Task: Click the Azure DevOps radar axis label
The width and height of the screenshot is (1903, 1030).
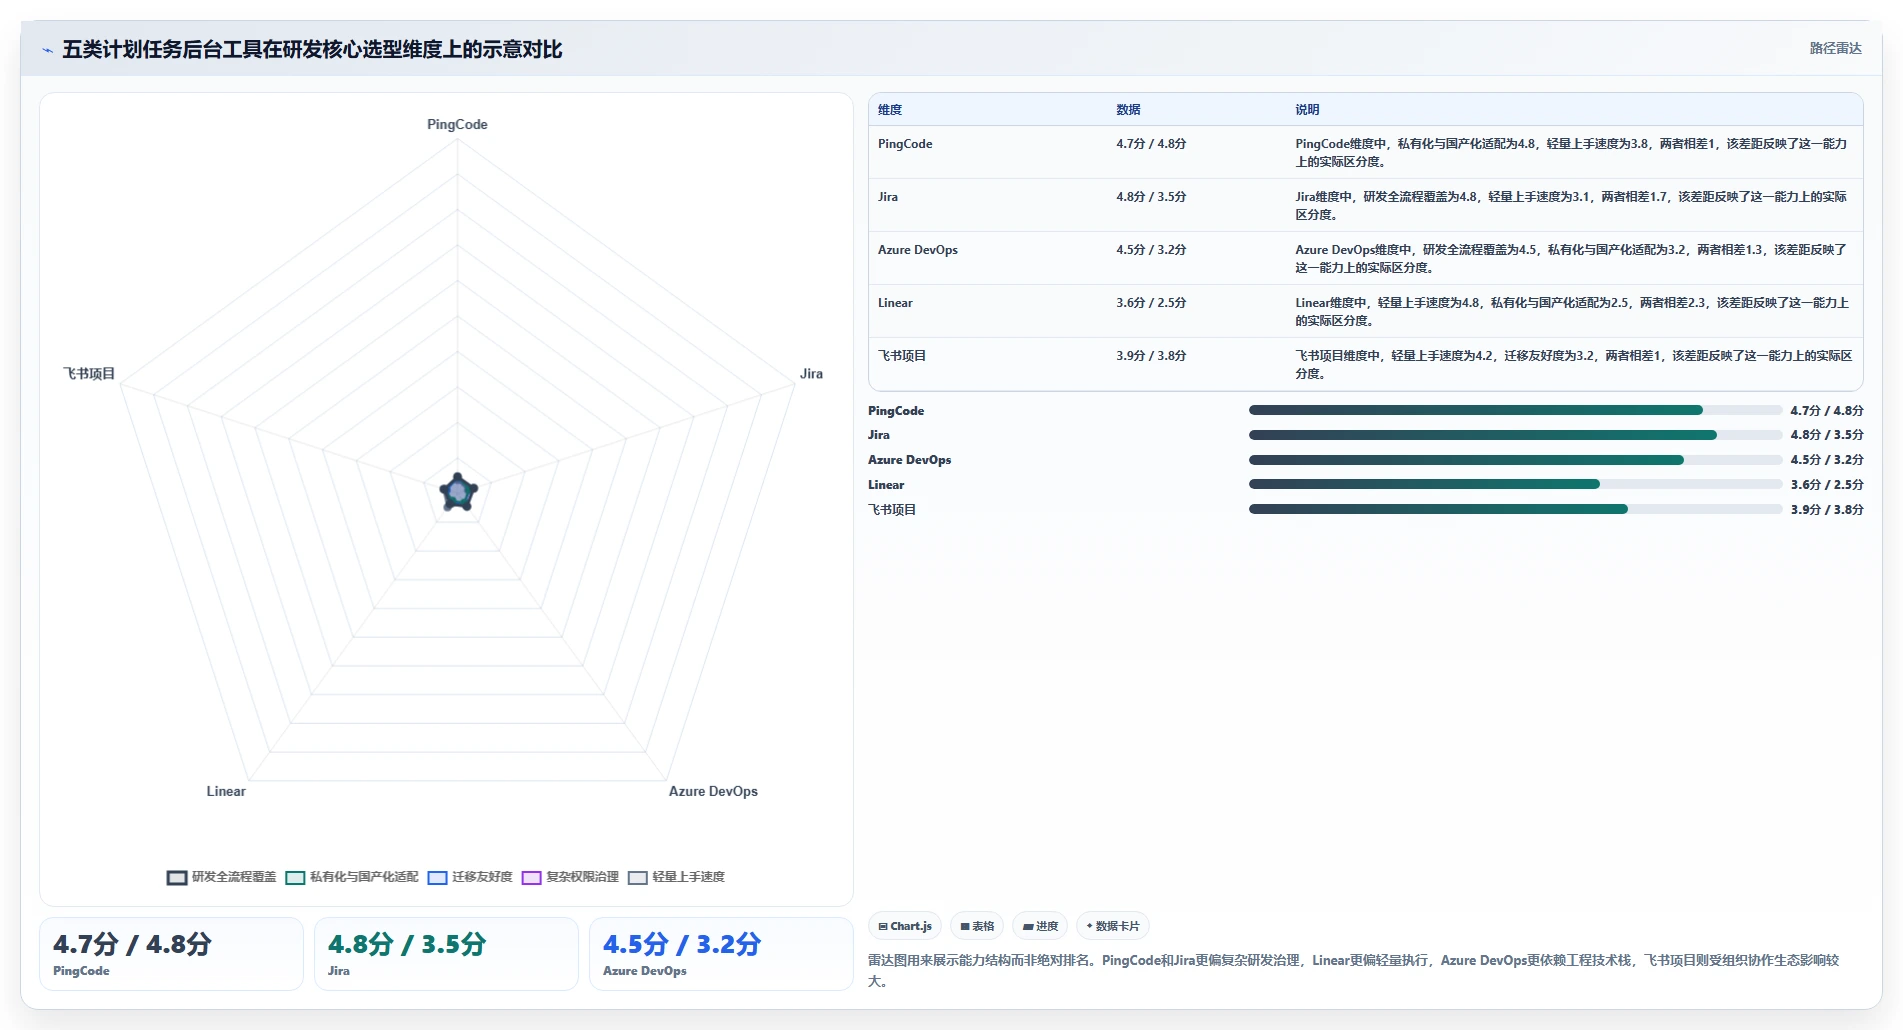Action: point(713,791)
